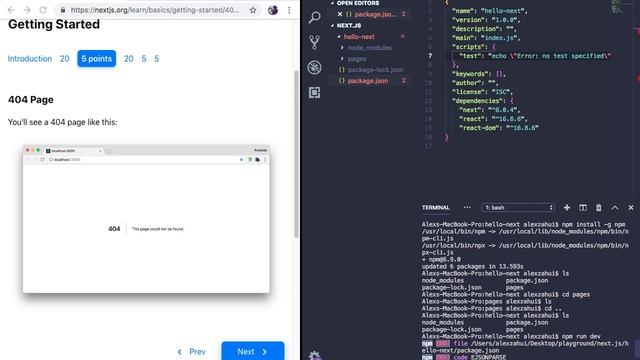
Task: Create a new terminal with plus icon
Action: [x=567, y=208]
